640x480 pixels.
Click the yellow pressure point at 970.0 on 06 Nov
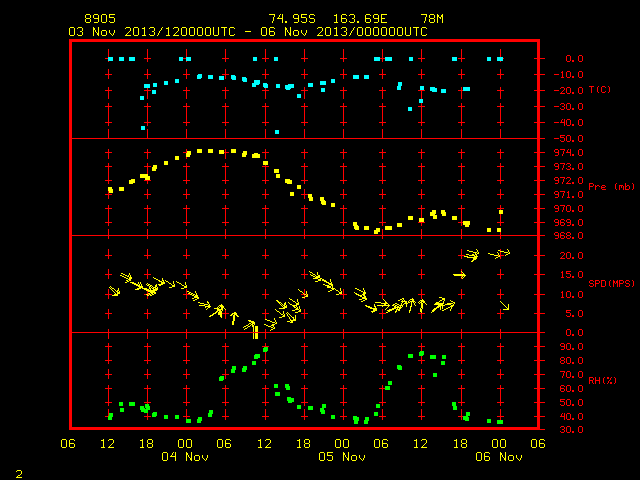tap(501, 212)
